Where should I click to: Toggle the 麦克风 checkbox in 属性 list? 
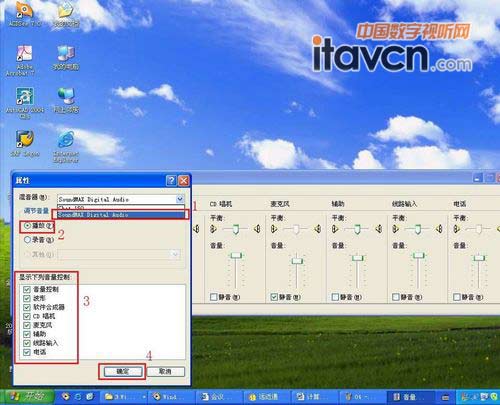27,325
